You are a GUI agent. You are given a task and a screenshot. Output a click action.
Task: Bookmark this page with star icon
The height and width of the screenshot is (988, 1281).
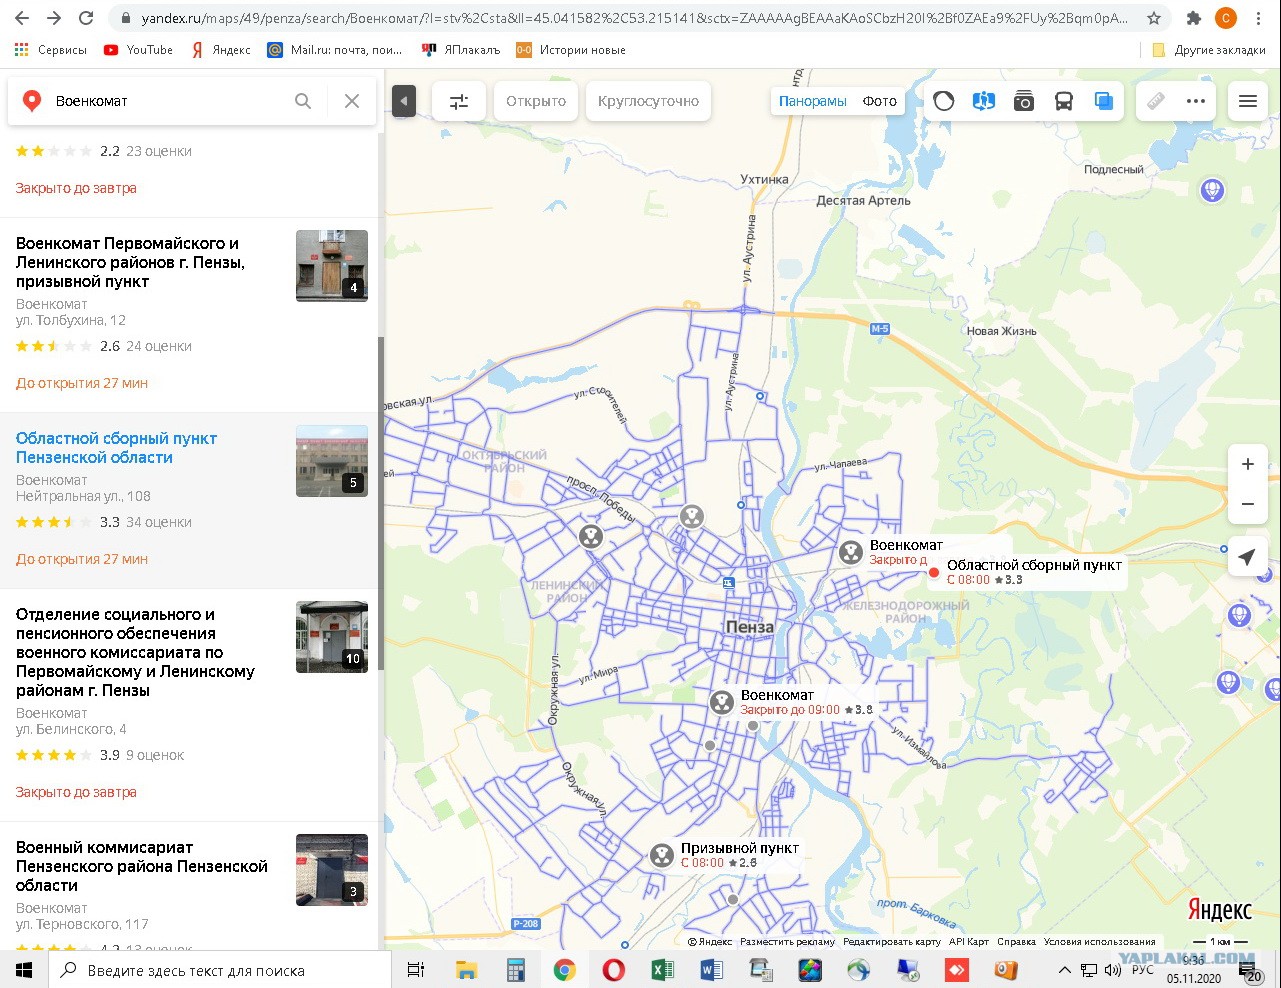pos(1154,18)
